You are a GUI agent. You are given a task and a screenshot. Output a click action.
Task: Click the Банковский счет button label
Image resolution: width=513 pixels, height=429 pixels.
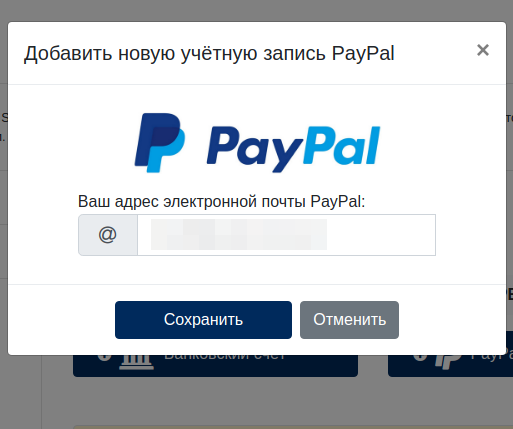point(225,358)
